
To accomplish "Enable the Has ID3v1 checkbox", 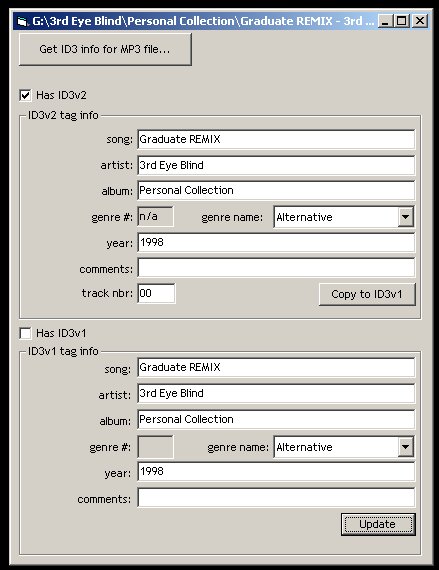I will pos(25,333).
